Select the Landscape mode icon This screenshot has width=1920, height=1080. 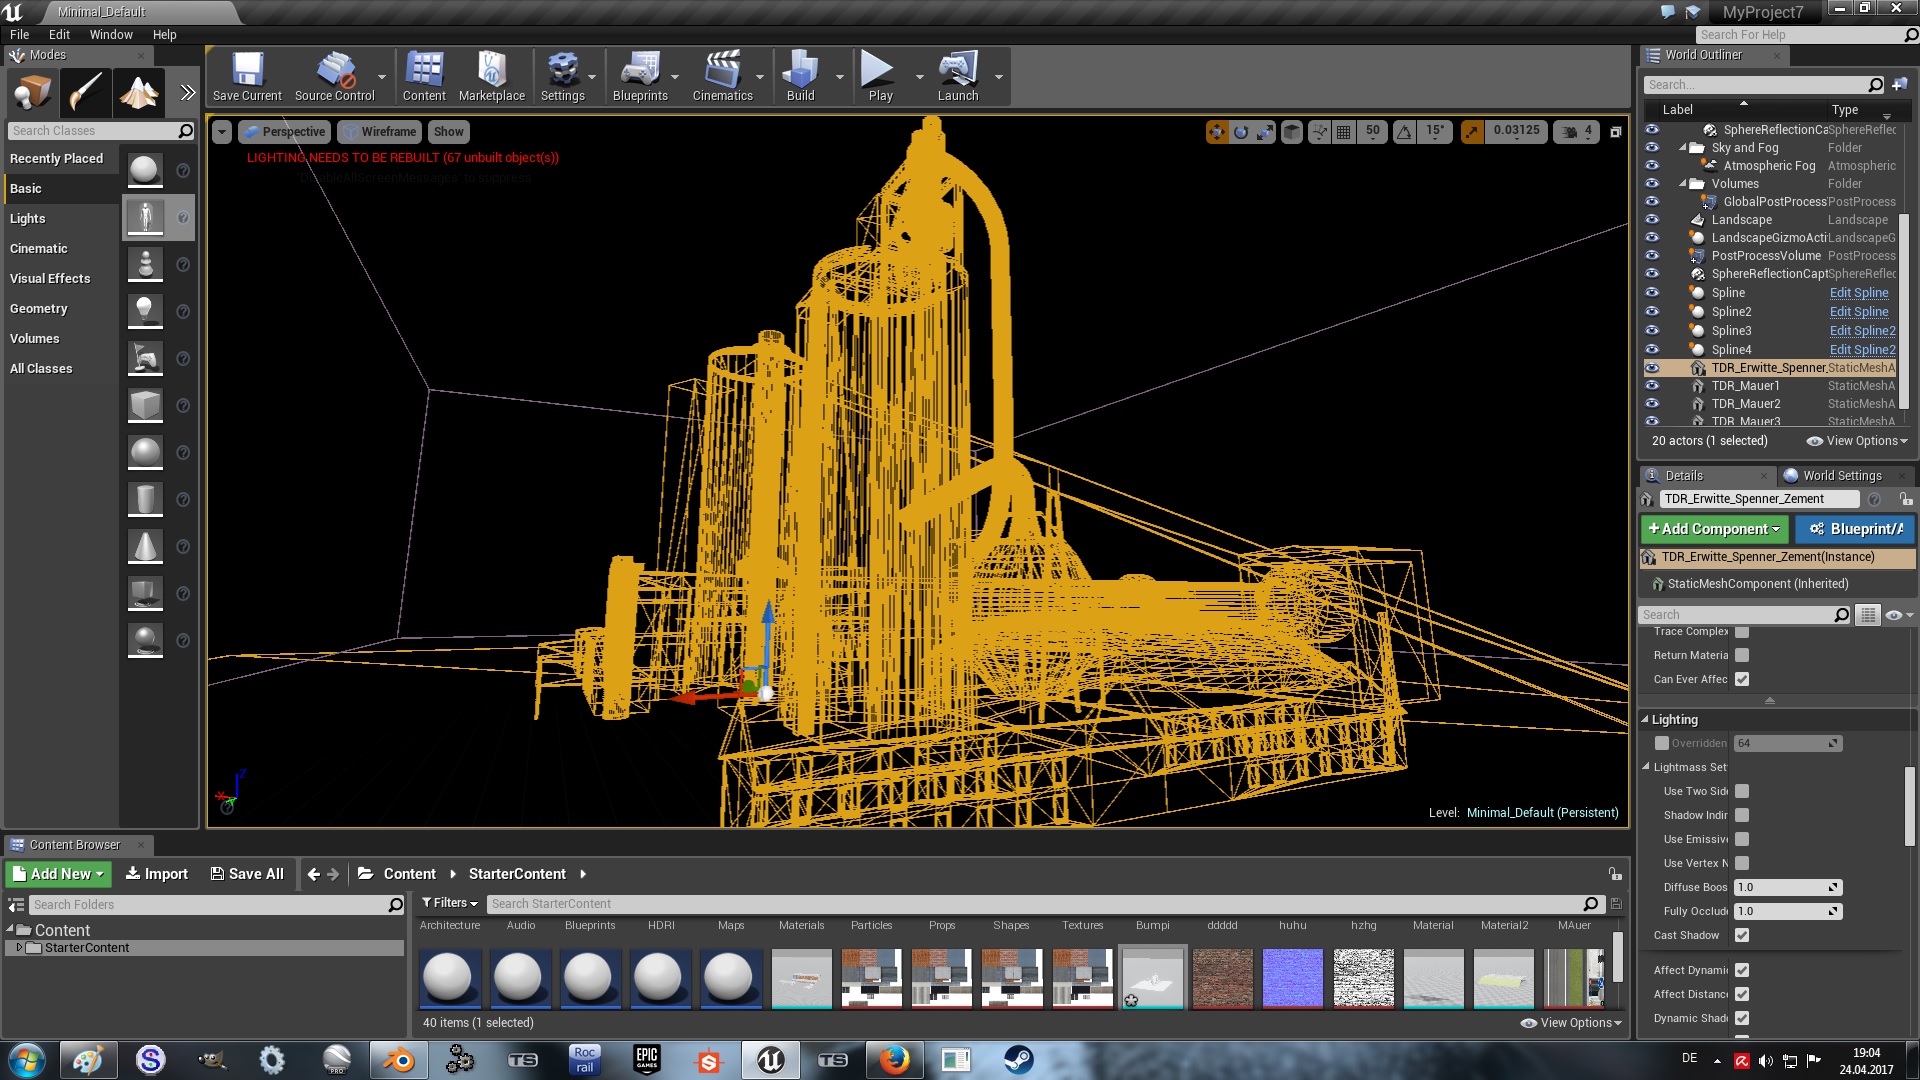(139, 93)
